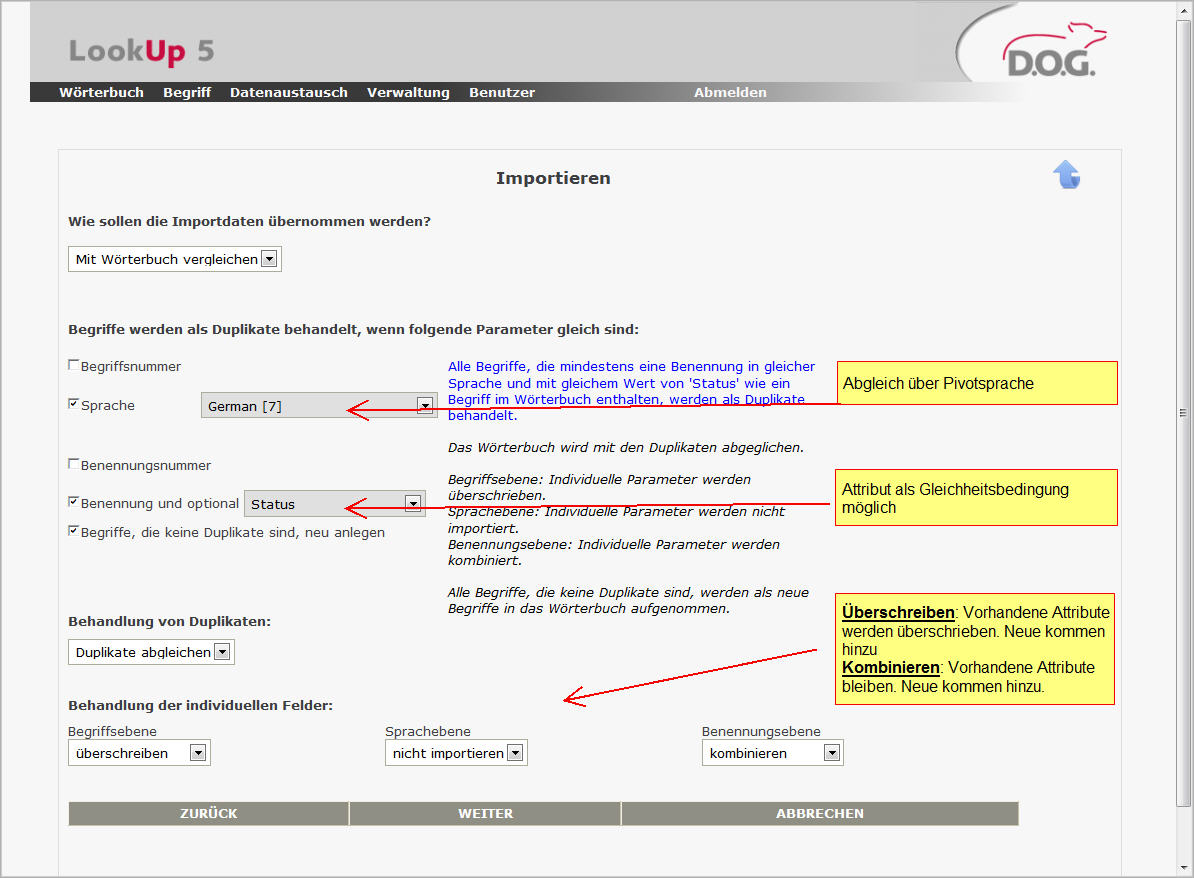Click 'Das Wörterbuch wird mit den Duplikaten abgeglichen.'

pyautogui.click(x=625, y=447)
